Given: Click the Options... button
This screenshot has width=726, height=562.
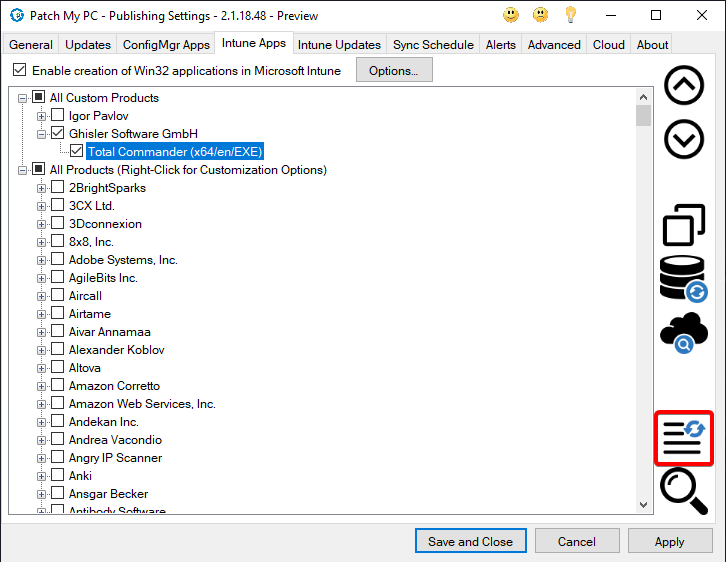Looking at the screenshot, I should coord(394,71).
